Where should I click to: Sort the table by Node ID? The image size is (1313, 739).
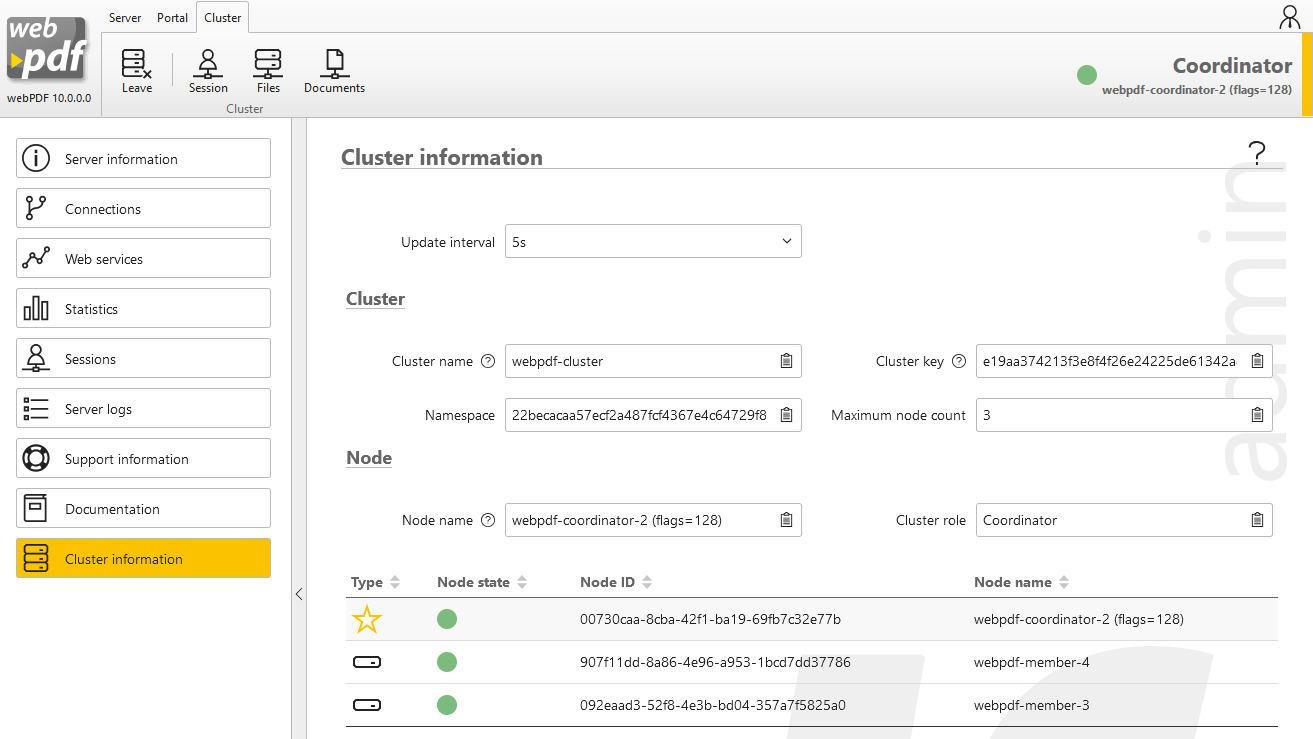(647, 582)
